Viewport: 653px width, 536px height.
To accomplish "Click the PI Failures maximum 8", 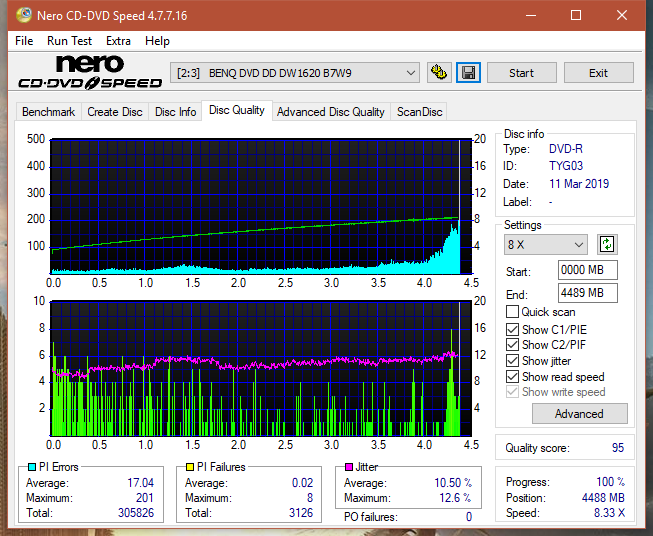I will pos(310,498).
